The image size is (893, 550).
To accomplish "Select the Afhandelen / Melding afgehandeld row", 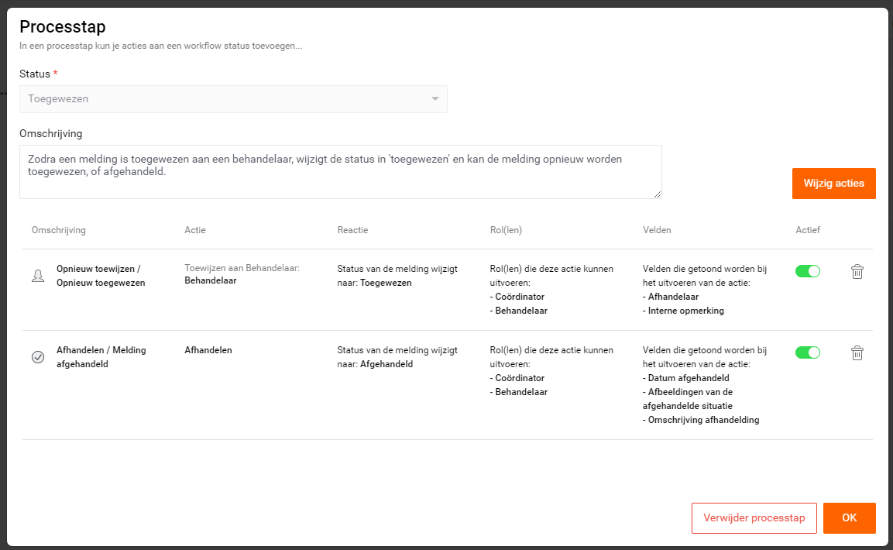I will tap(448, 385).
